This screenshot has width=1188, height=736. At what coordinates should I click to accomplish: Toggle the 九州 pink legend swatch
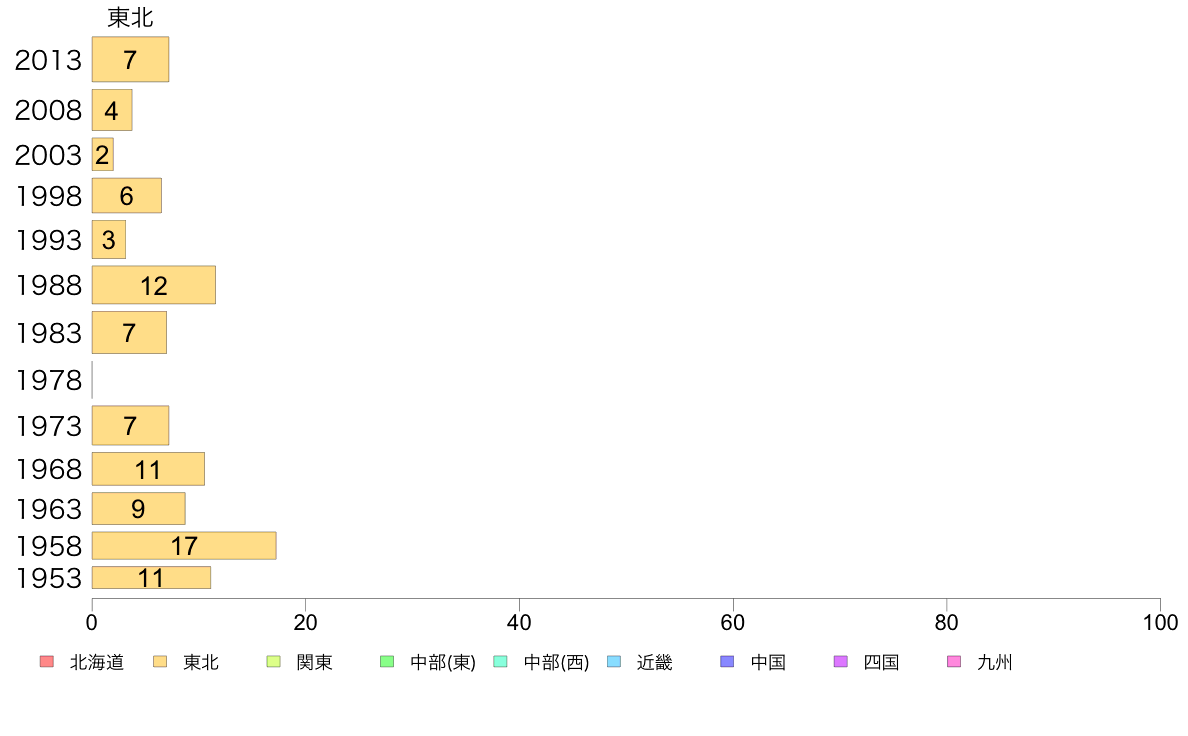(954, 662)
